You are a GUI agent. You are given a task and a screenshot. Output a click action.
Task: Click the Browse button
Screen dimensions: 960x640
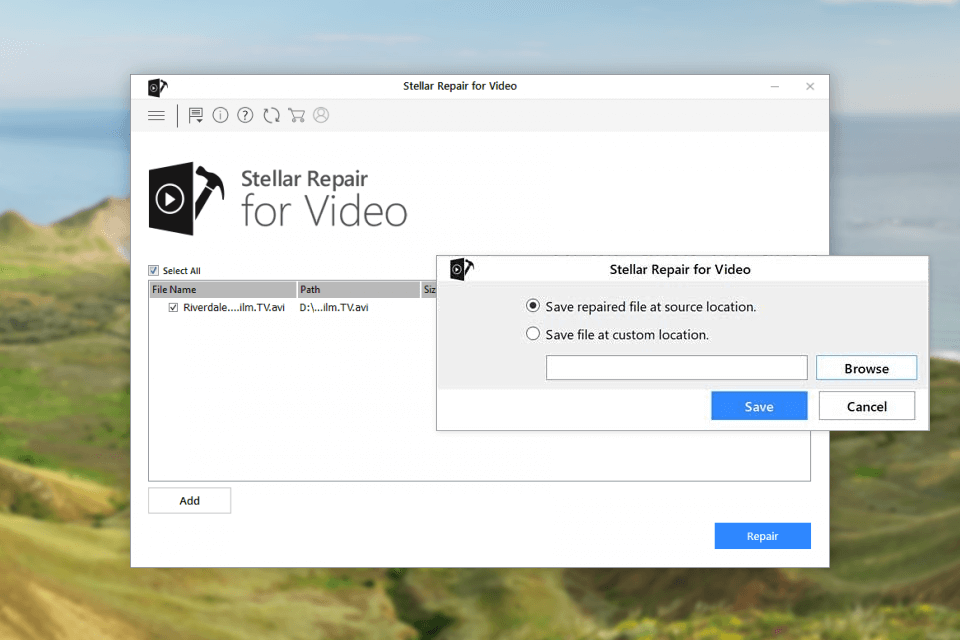click(x=866, y=368)
